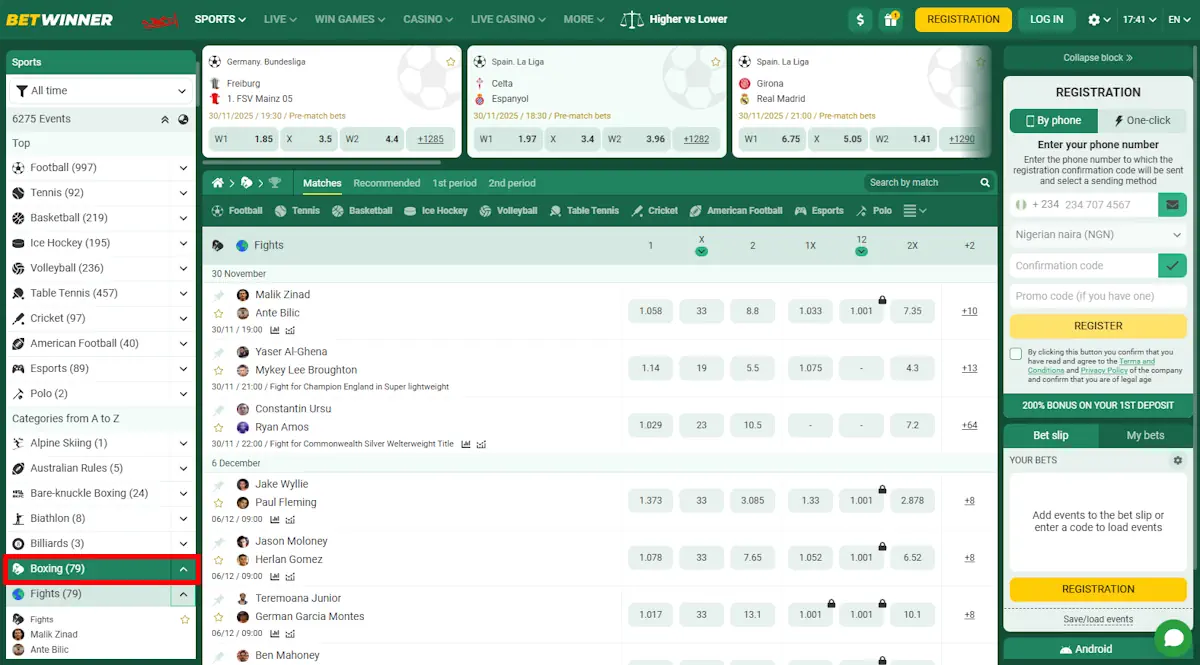Open the envelope icon beside phone number field

[x=1172, y=203]
